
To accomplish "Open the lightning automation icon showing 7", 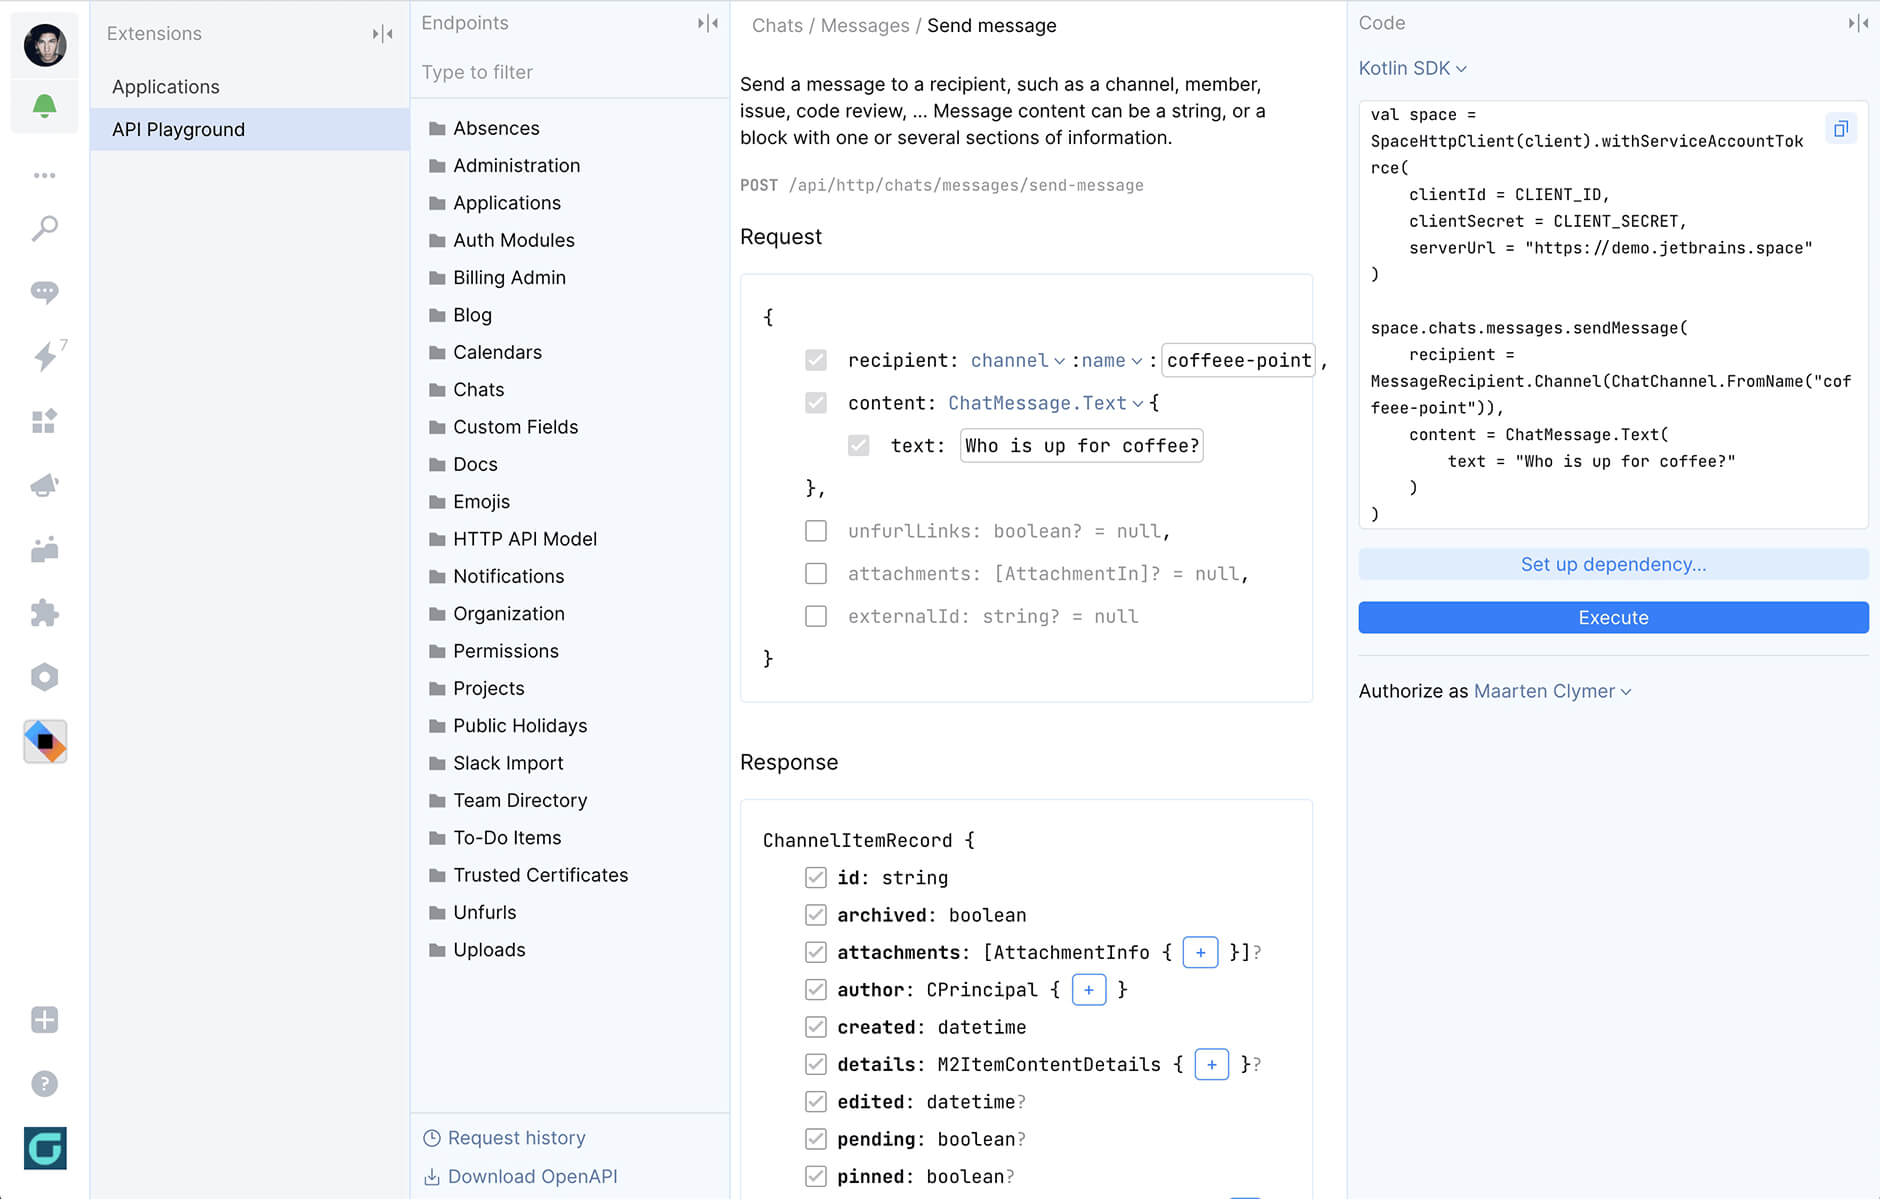I will [44, 357].
